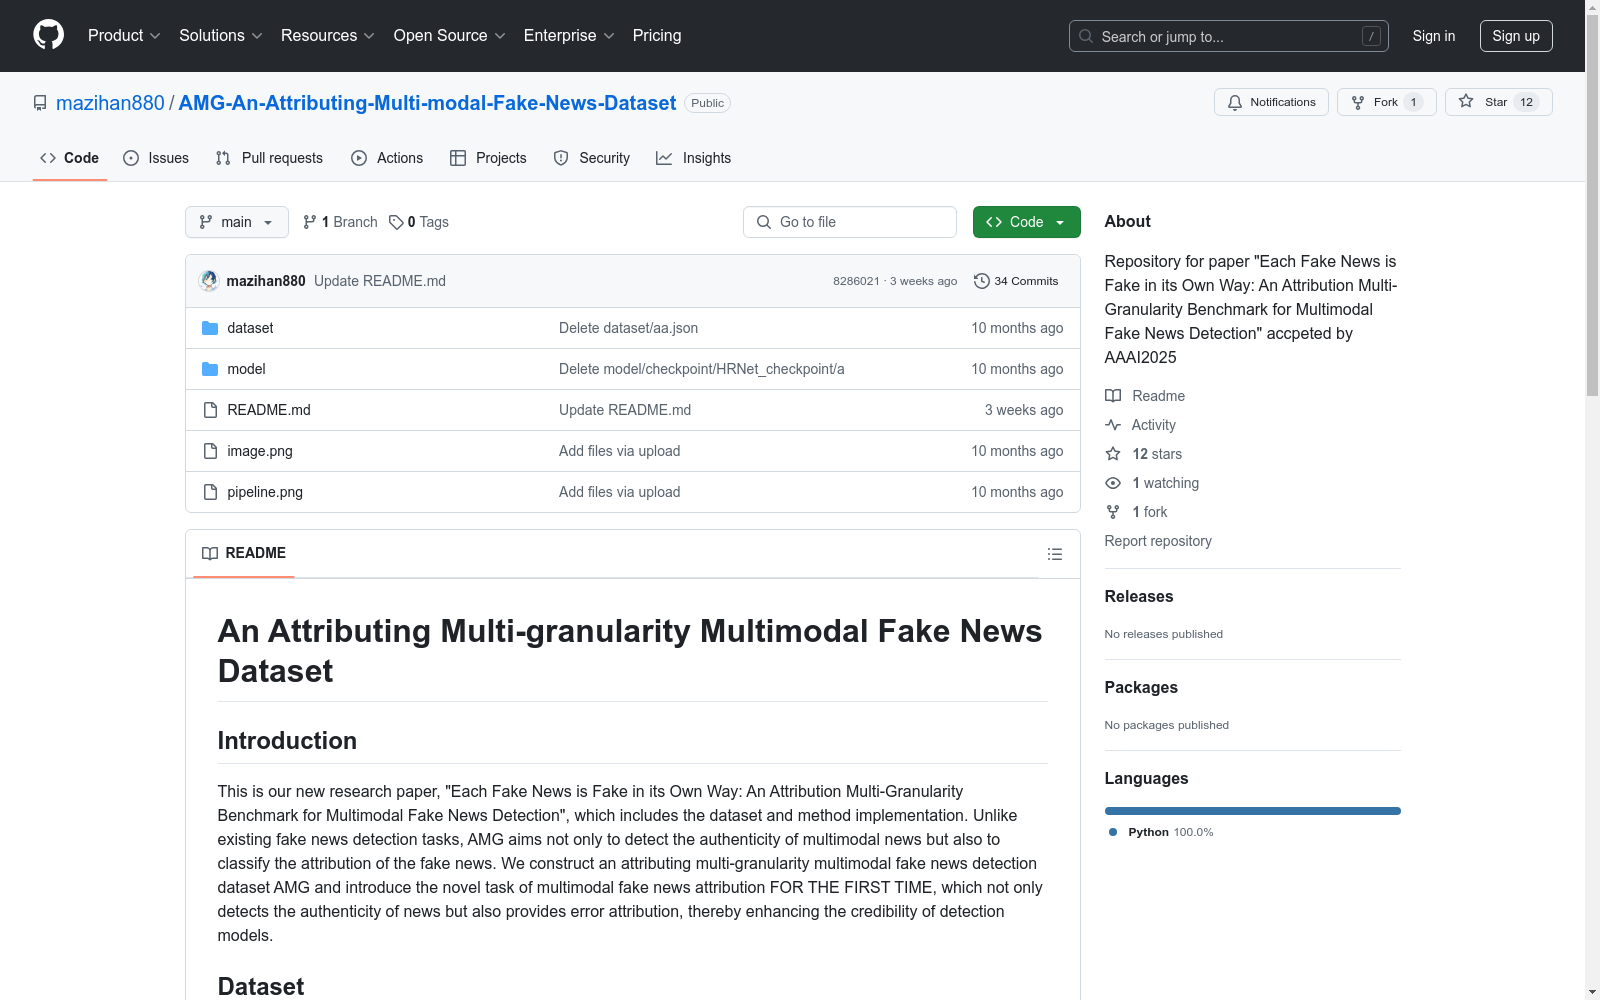Click the blue Python language color dot
Viewport: 1600px width, 1000px height.
click(1113, 832)
